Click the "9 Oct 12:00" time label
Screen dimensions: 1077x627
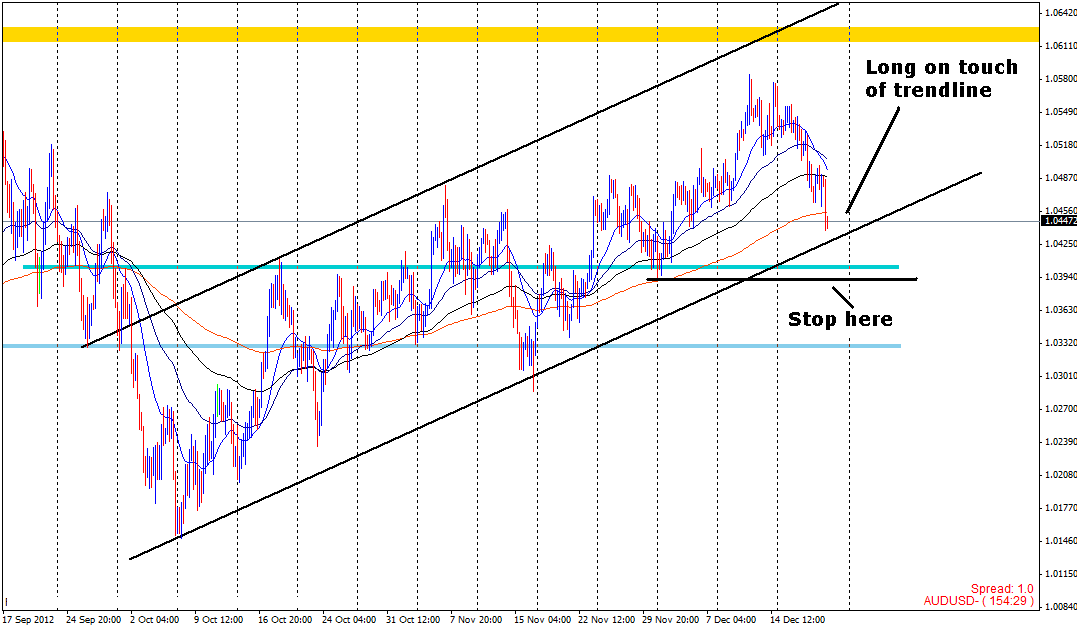(x=218, y=619)
